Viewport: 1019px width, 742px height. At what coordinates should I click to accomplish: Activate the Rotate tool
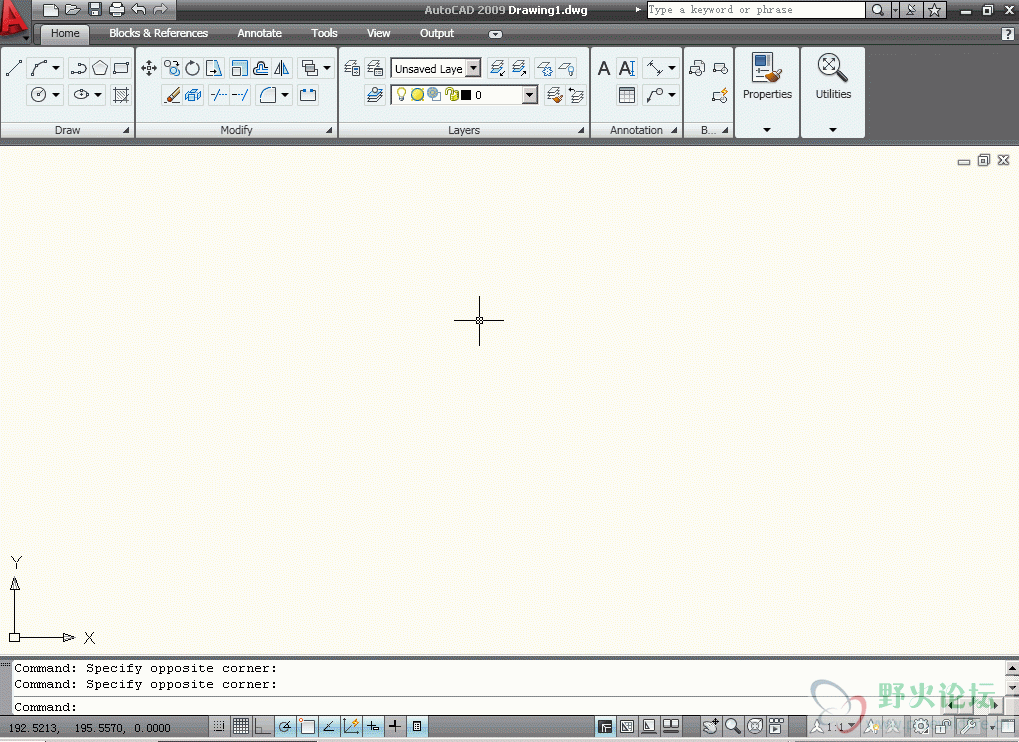click(x=192, y=68)
